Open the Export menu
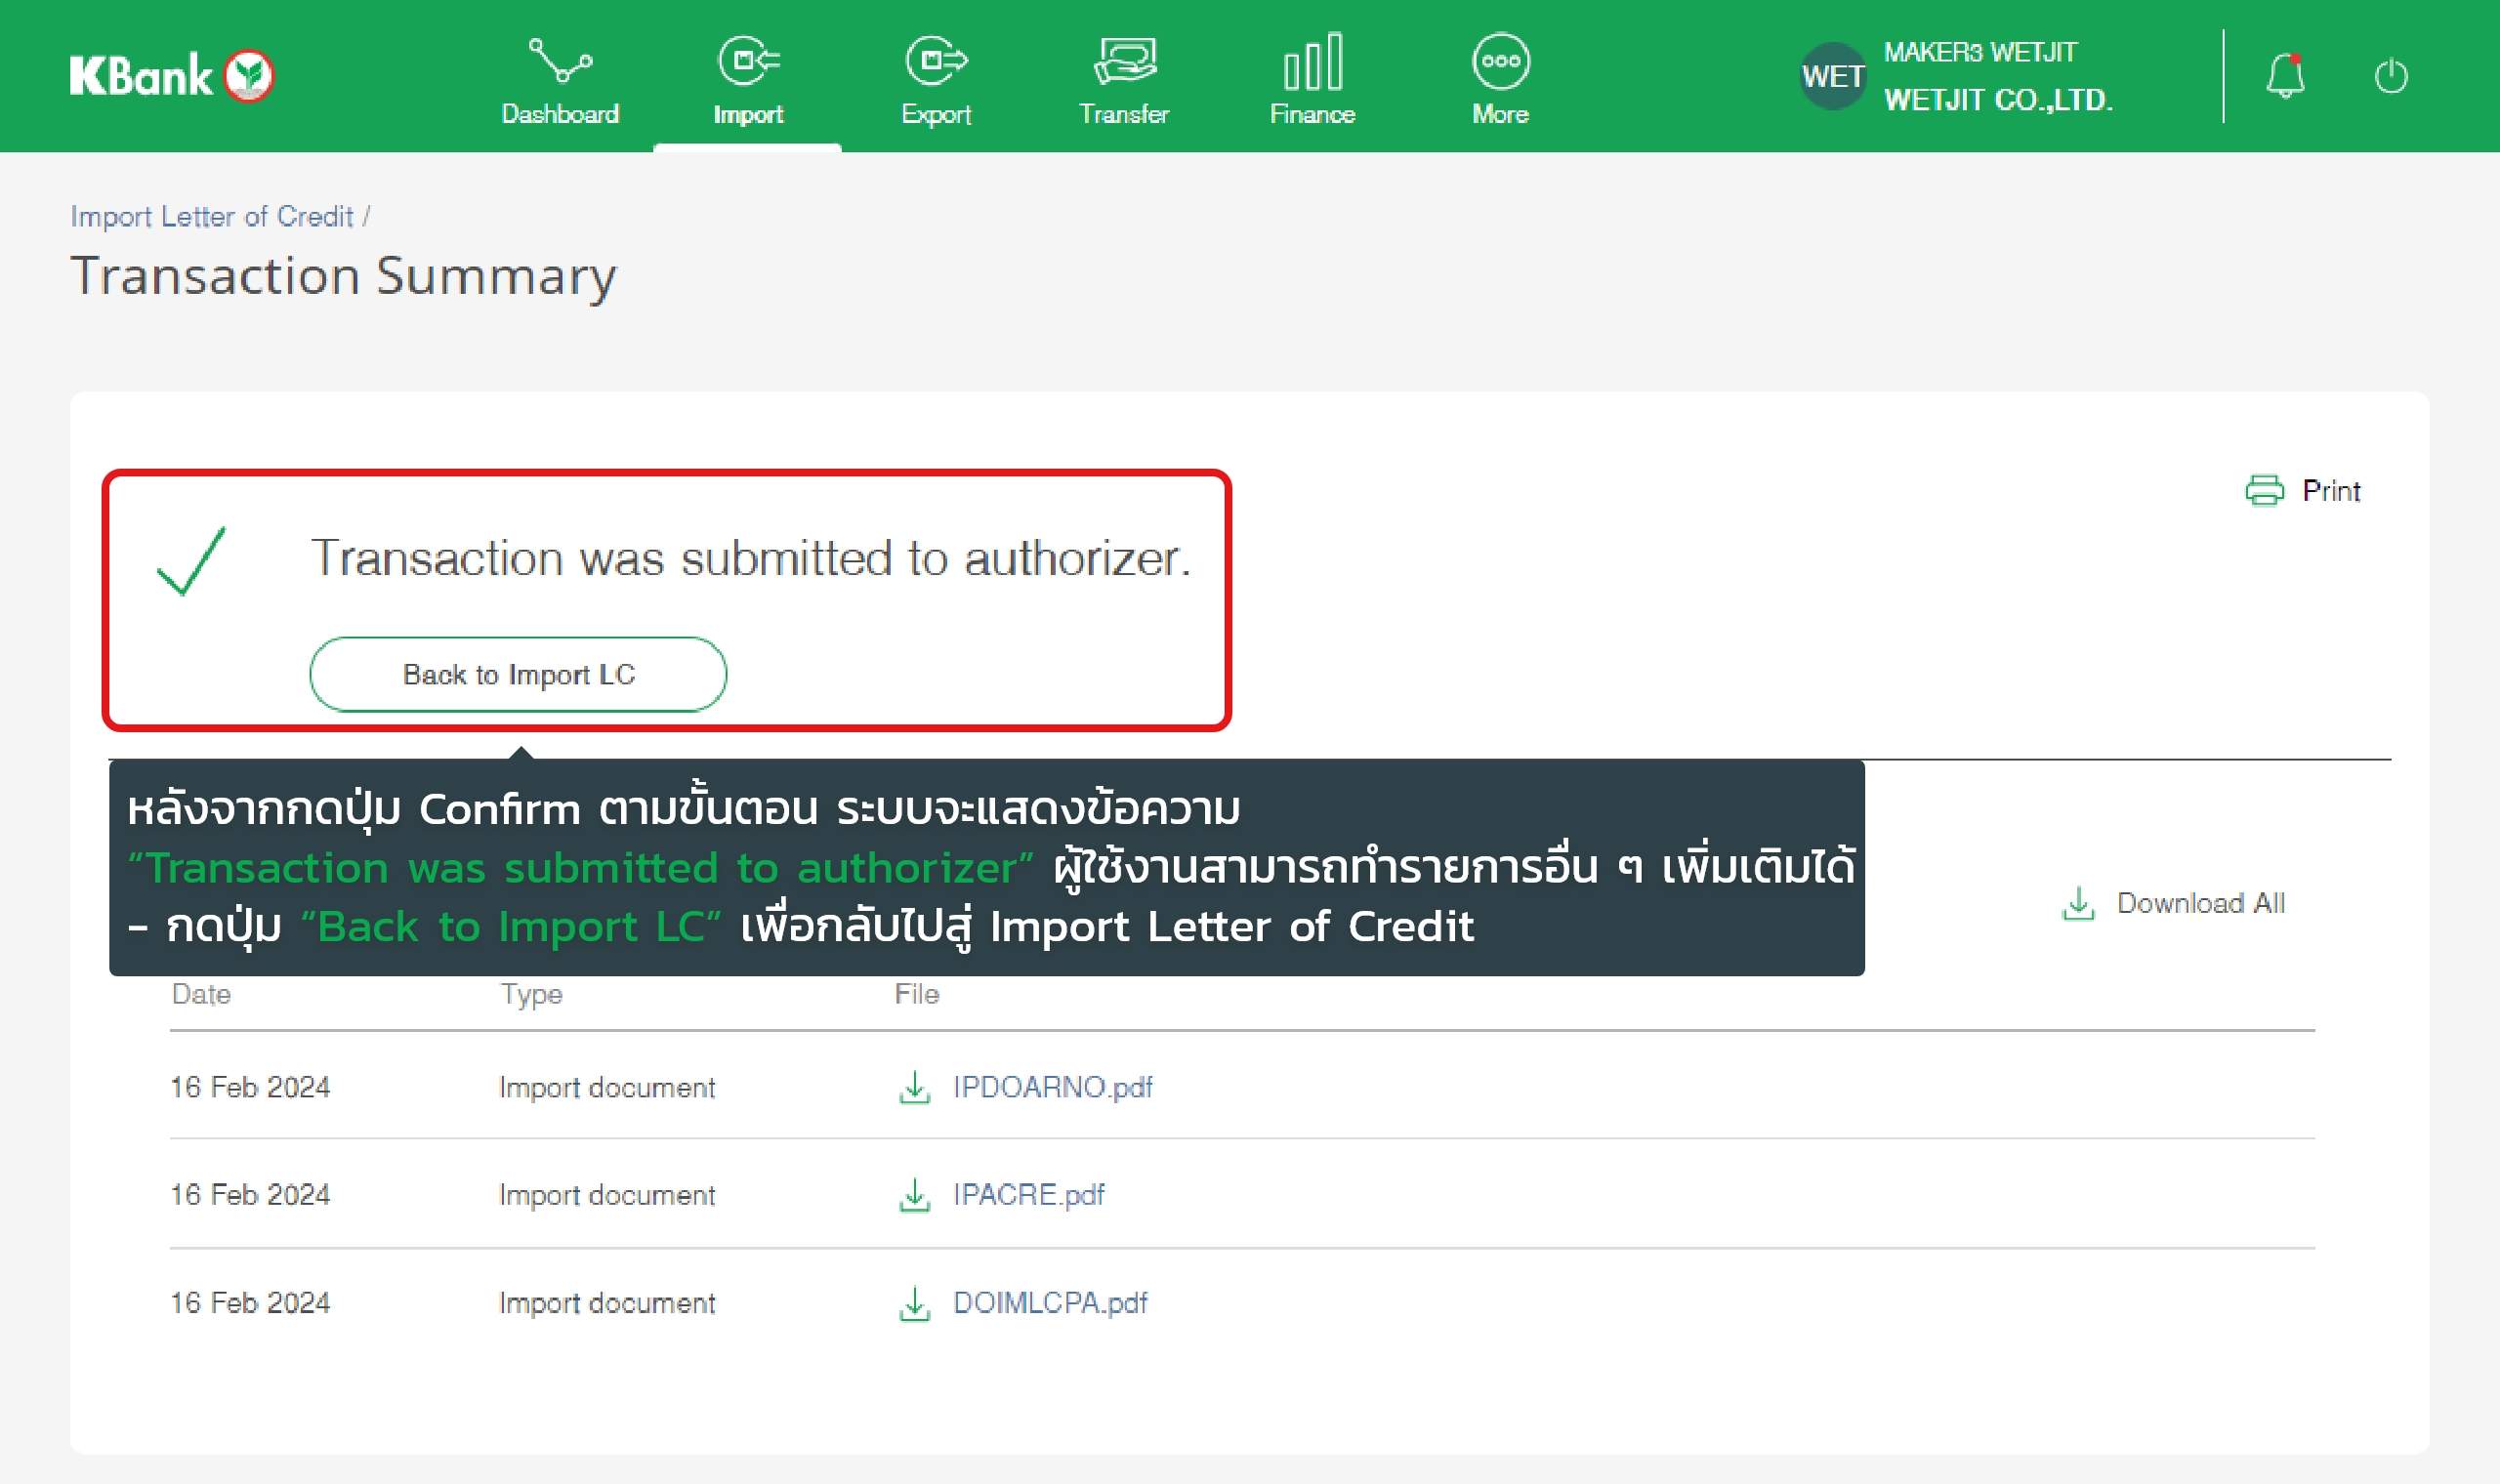The width and height of the screenshot is (2500, 1484). 936,80
